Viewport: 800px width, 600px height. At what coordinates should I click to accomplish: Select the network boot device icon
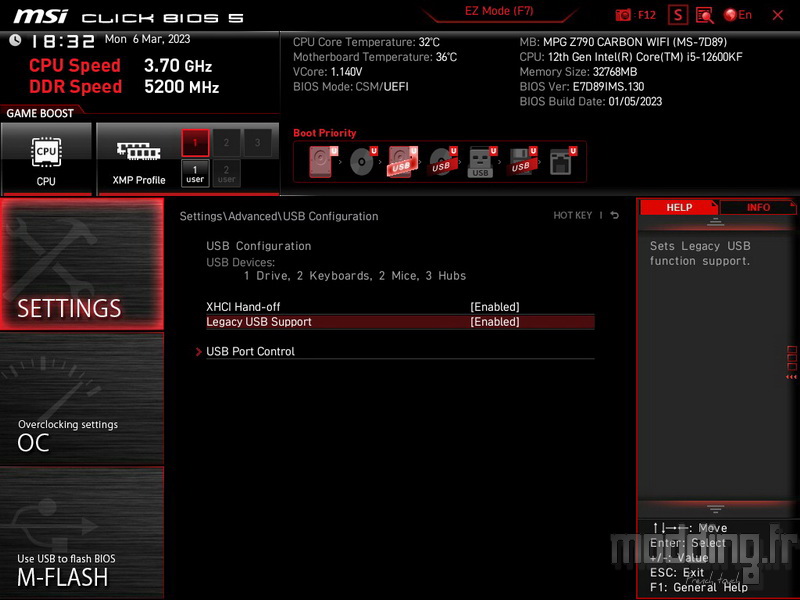562,161
